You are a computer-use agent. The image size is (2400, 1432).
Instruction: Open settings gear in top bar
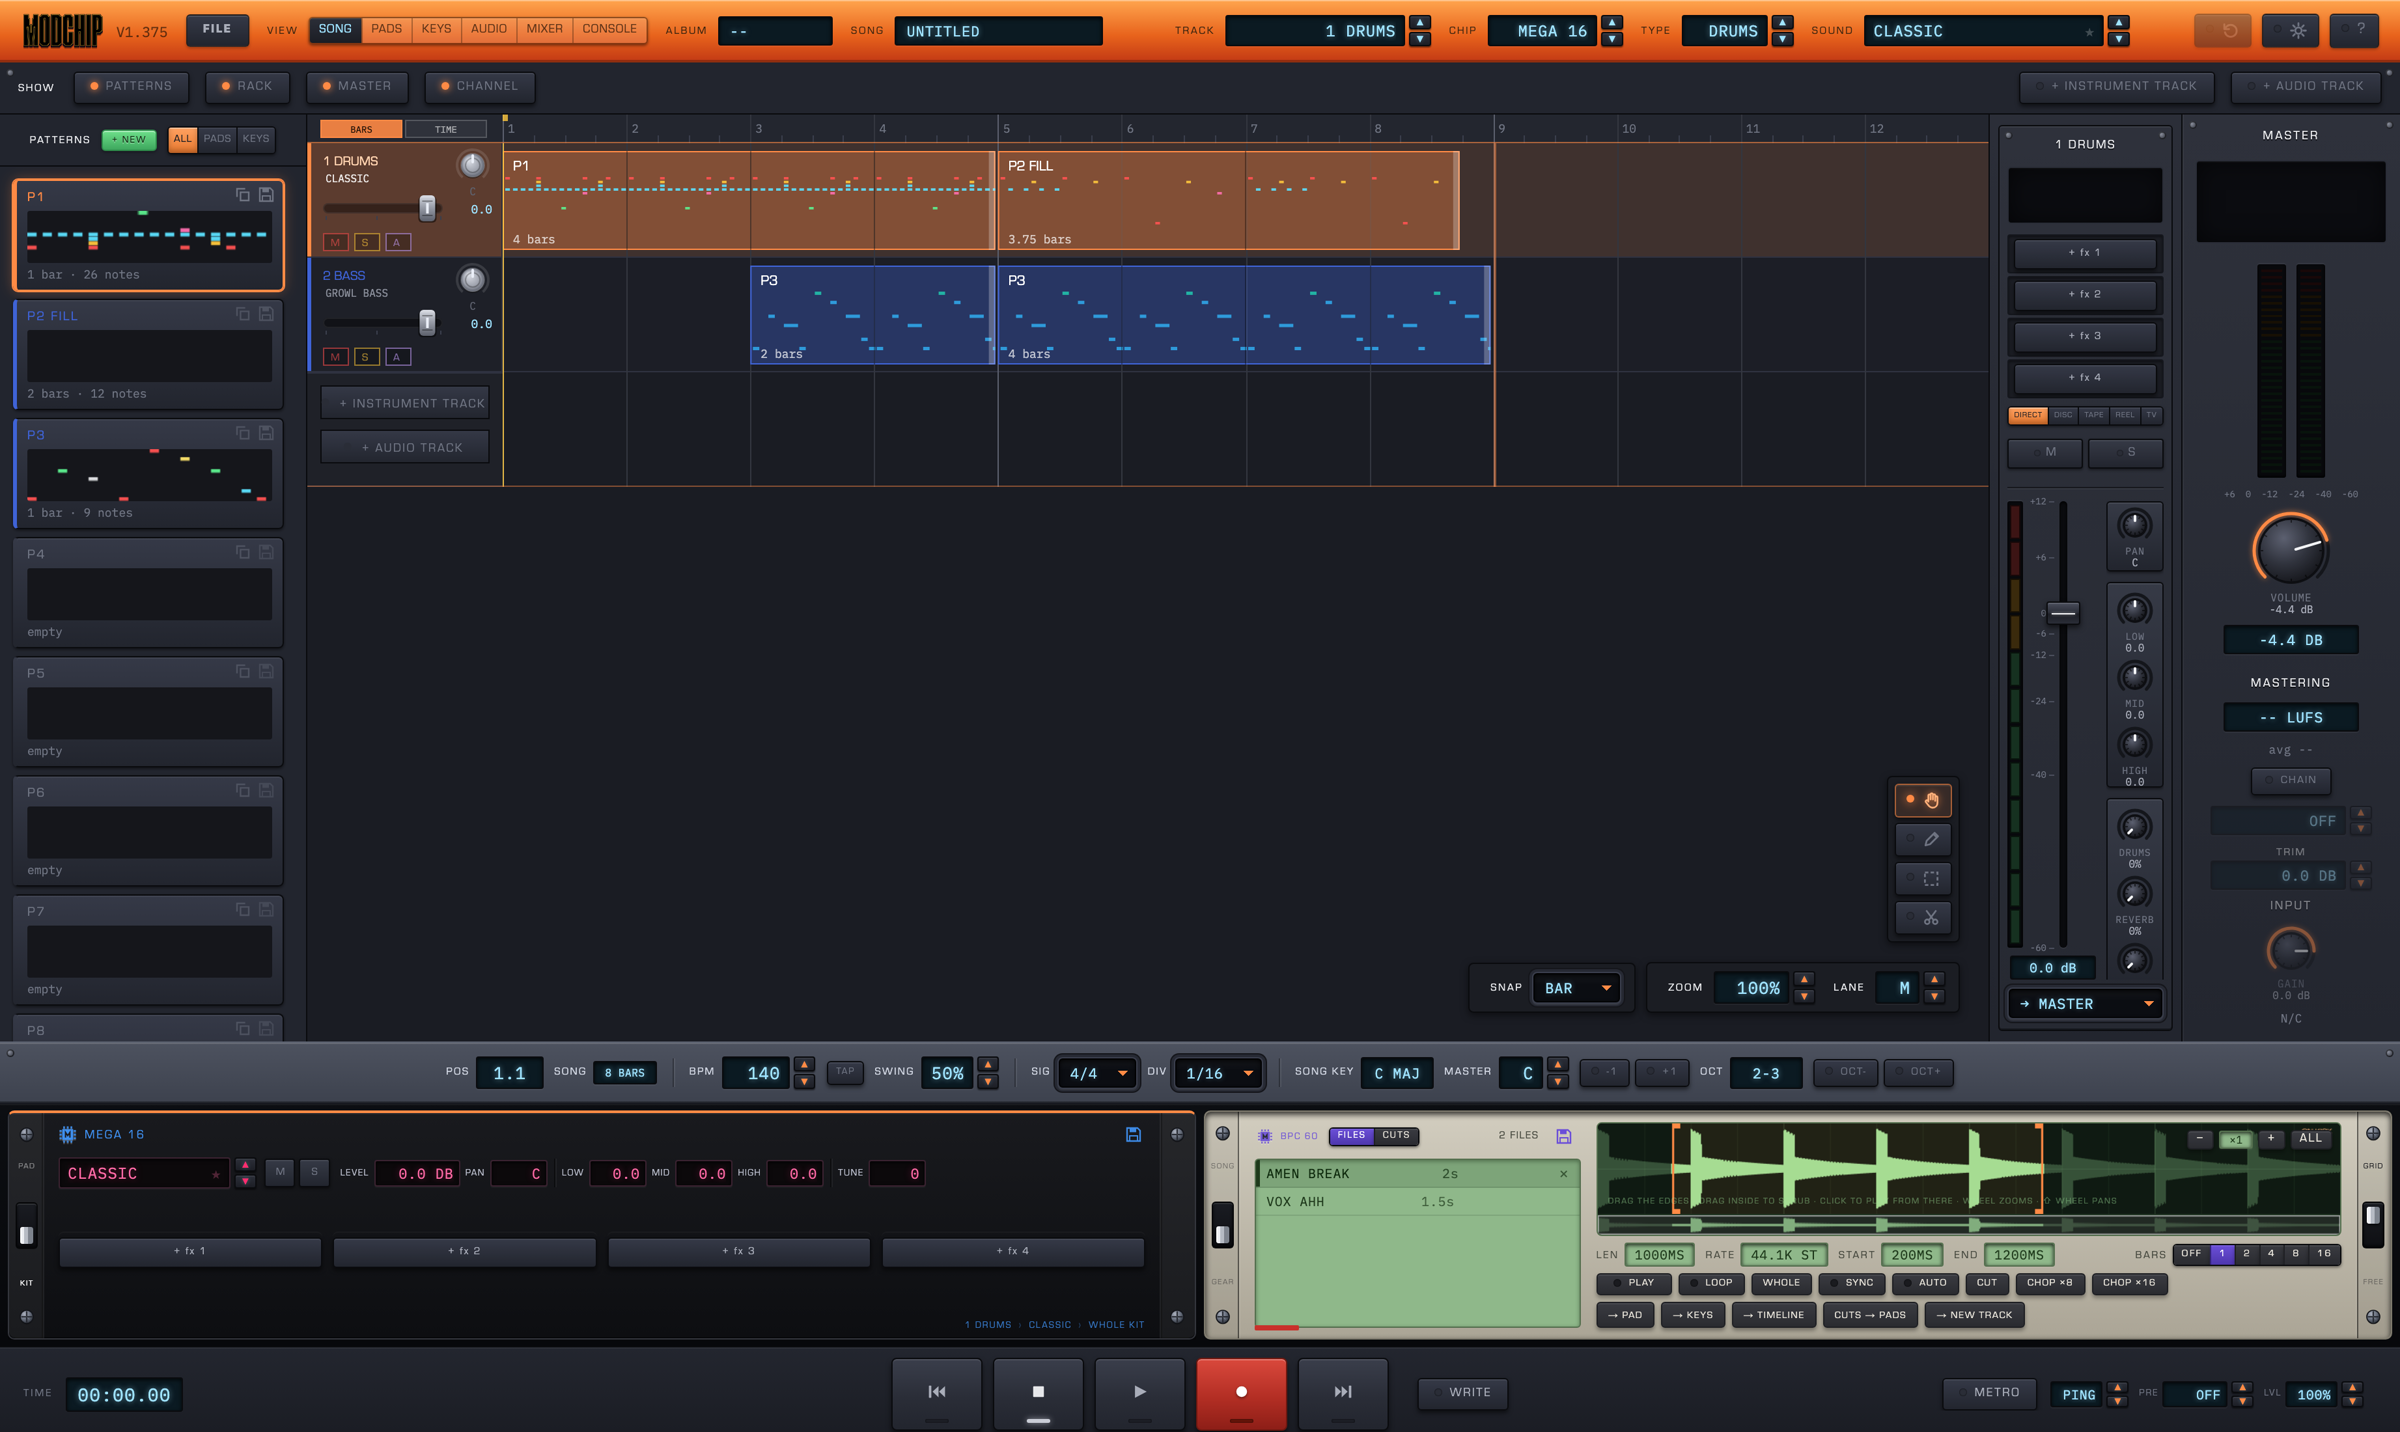coord(2290,30)
